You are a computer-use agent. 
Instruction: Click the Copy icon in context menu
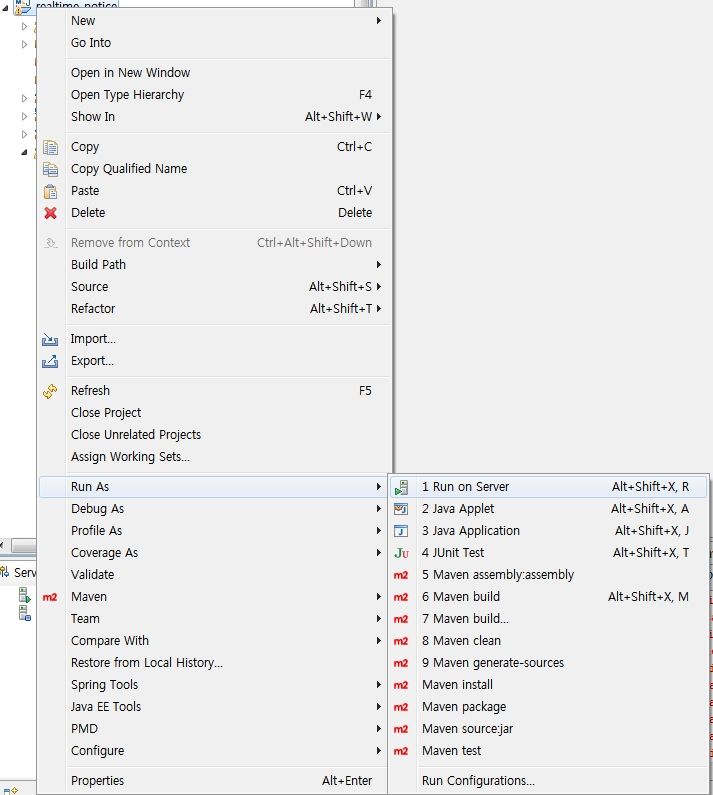(x=50, y=147)
